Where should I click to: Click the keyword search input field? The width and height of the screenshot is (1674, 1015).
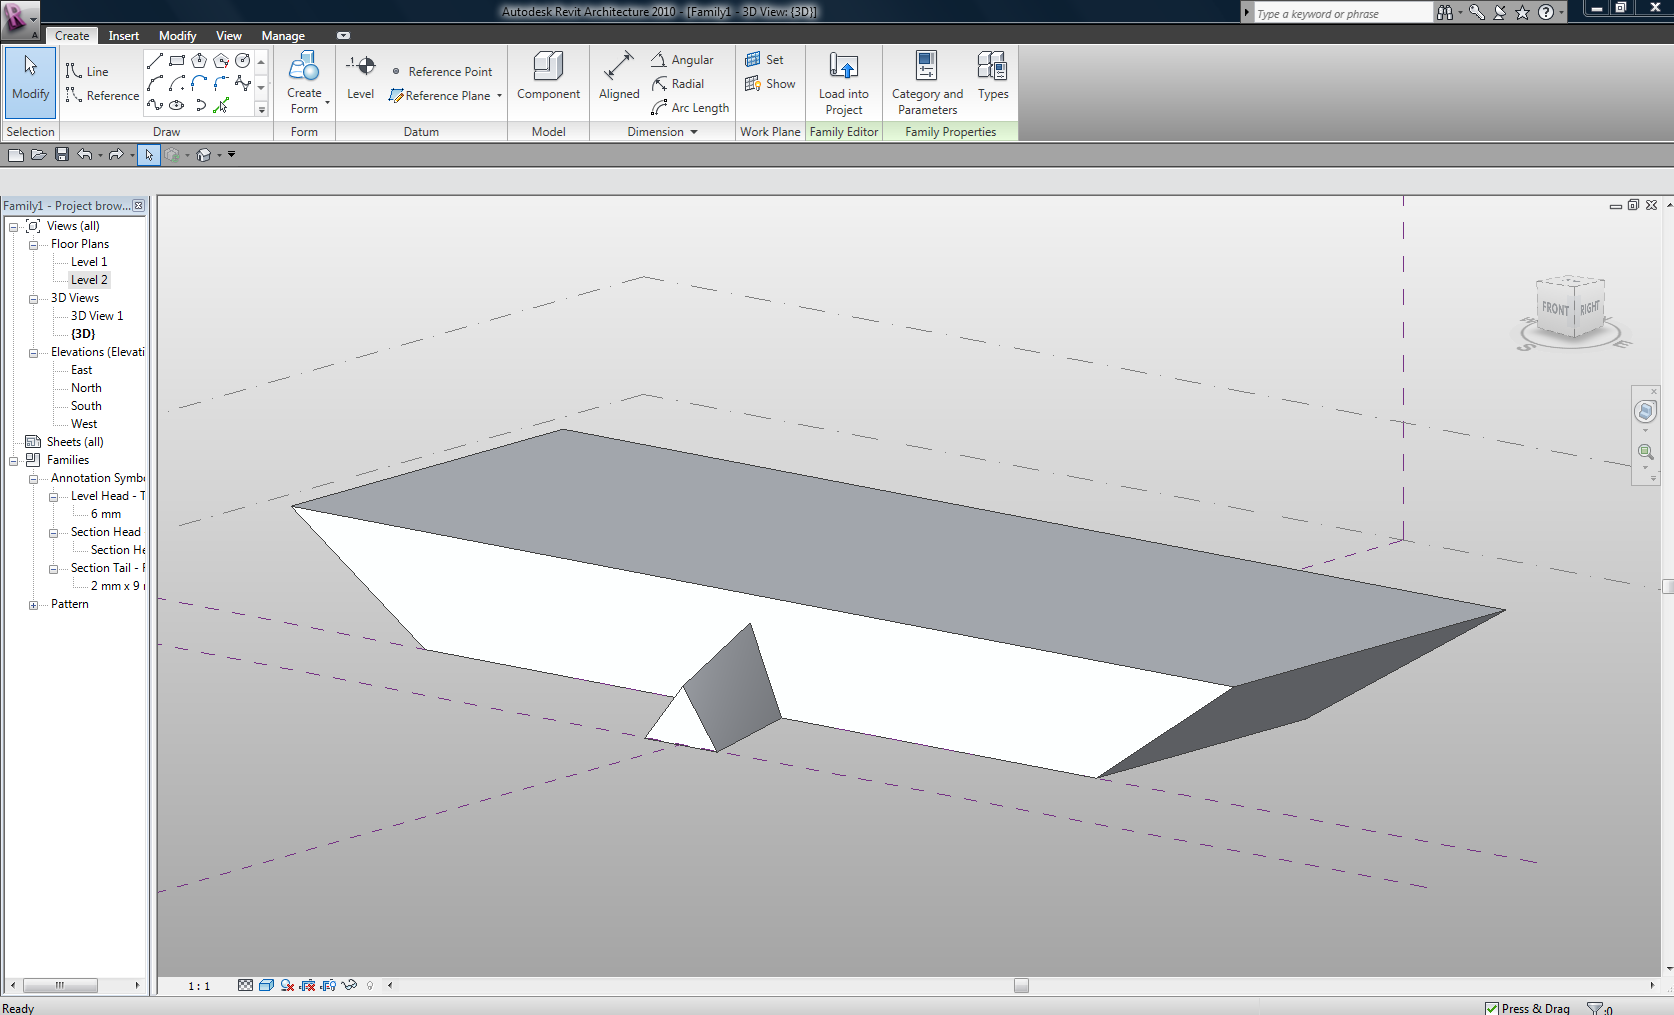1340,13
